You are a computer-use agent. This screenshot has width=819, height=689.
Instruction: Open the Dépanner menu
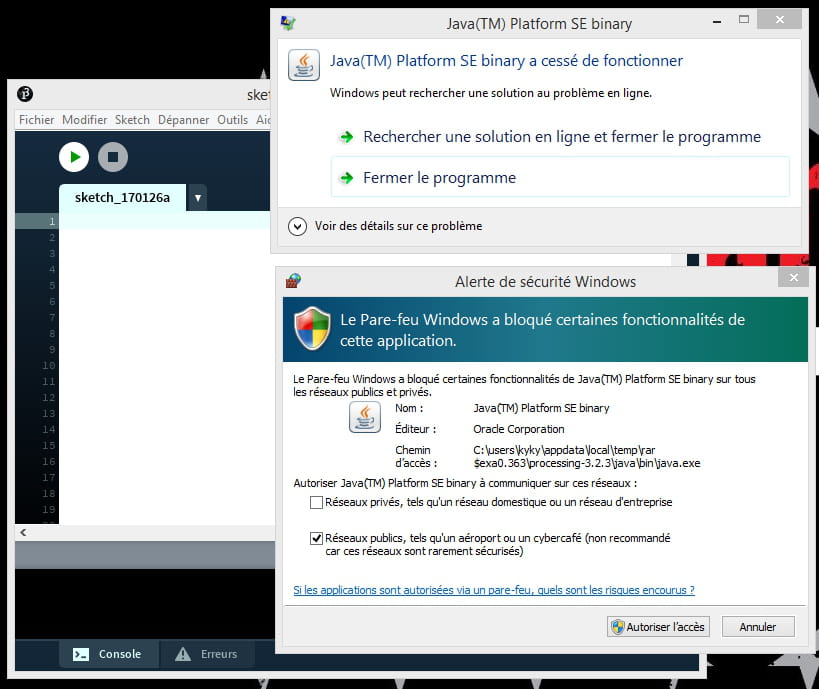pyautogui.click(x=183, y=120)
